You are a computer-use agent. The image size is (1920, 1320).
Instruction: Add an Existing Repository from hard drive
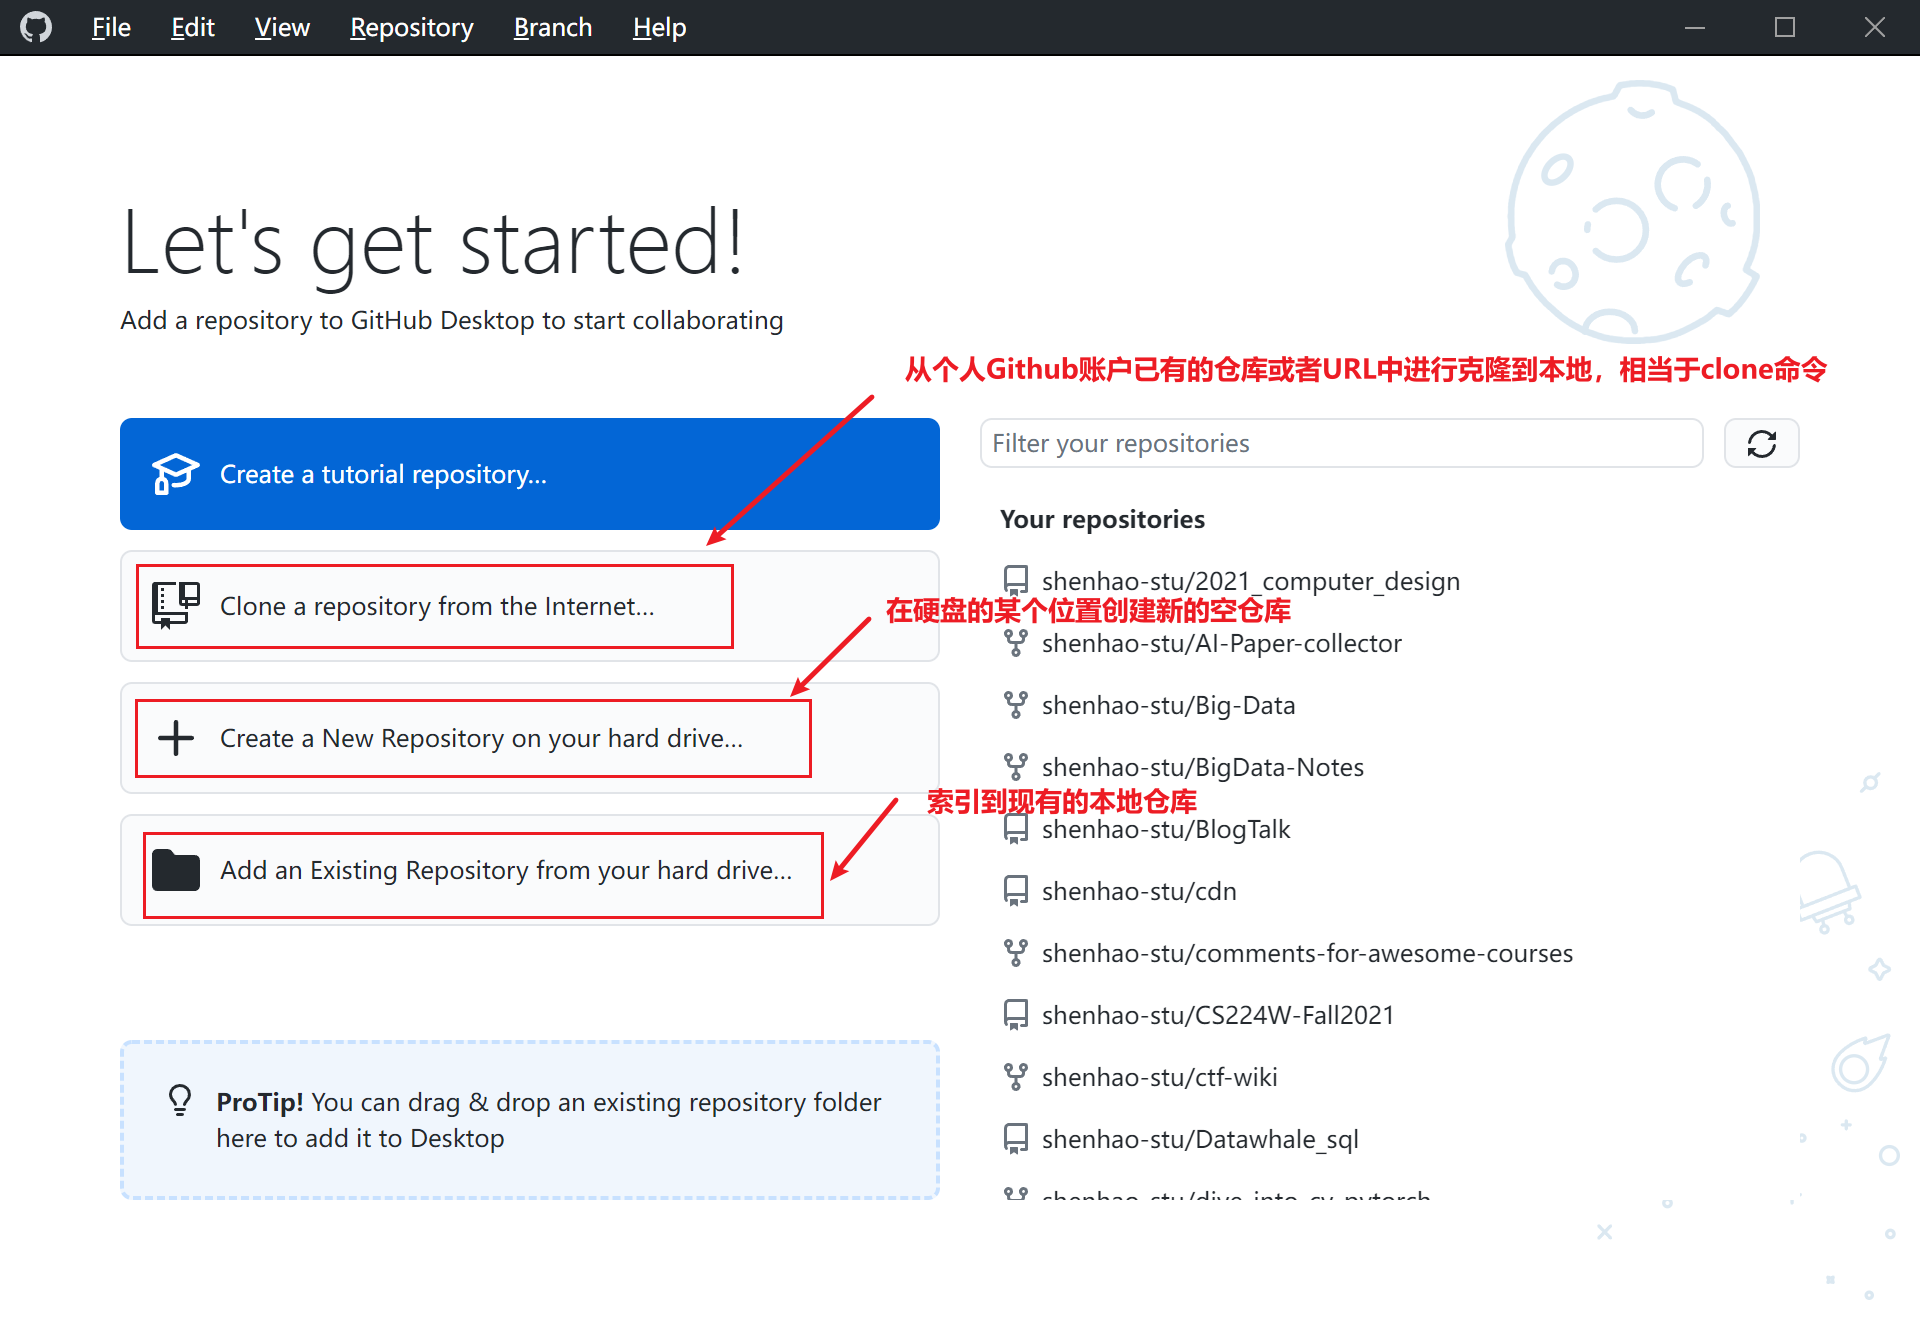[x=505, y=870]
